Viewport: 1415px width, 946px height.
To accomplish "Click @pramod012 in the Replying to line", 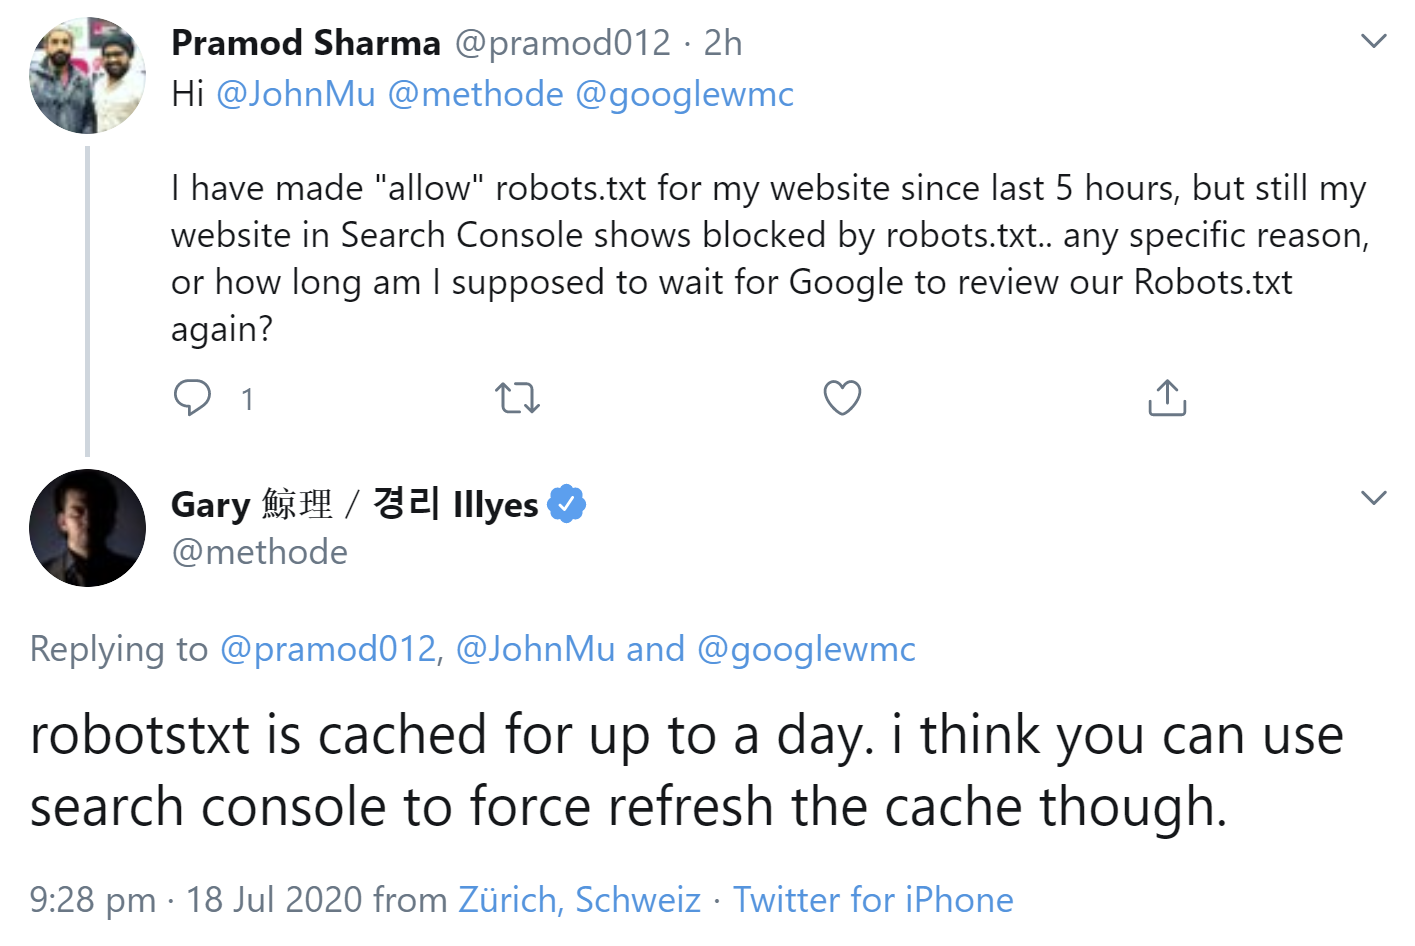I will (328, 649).
